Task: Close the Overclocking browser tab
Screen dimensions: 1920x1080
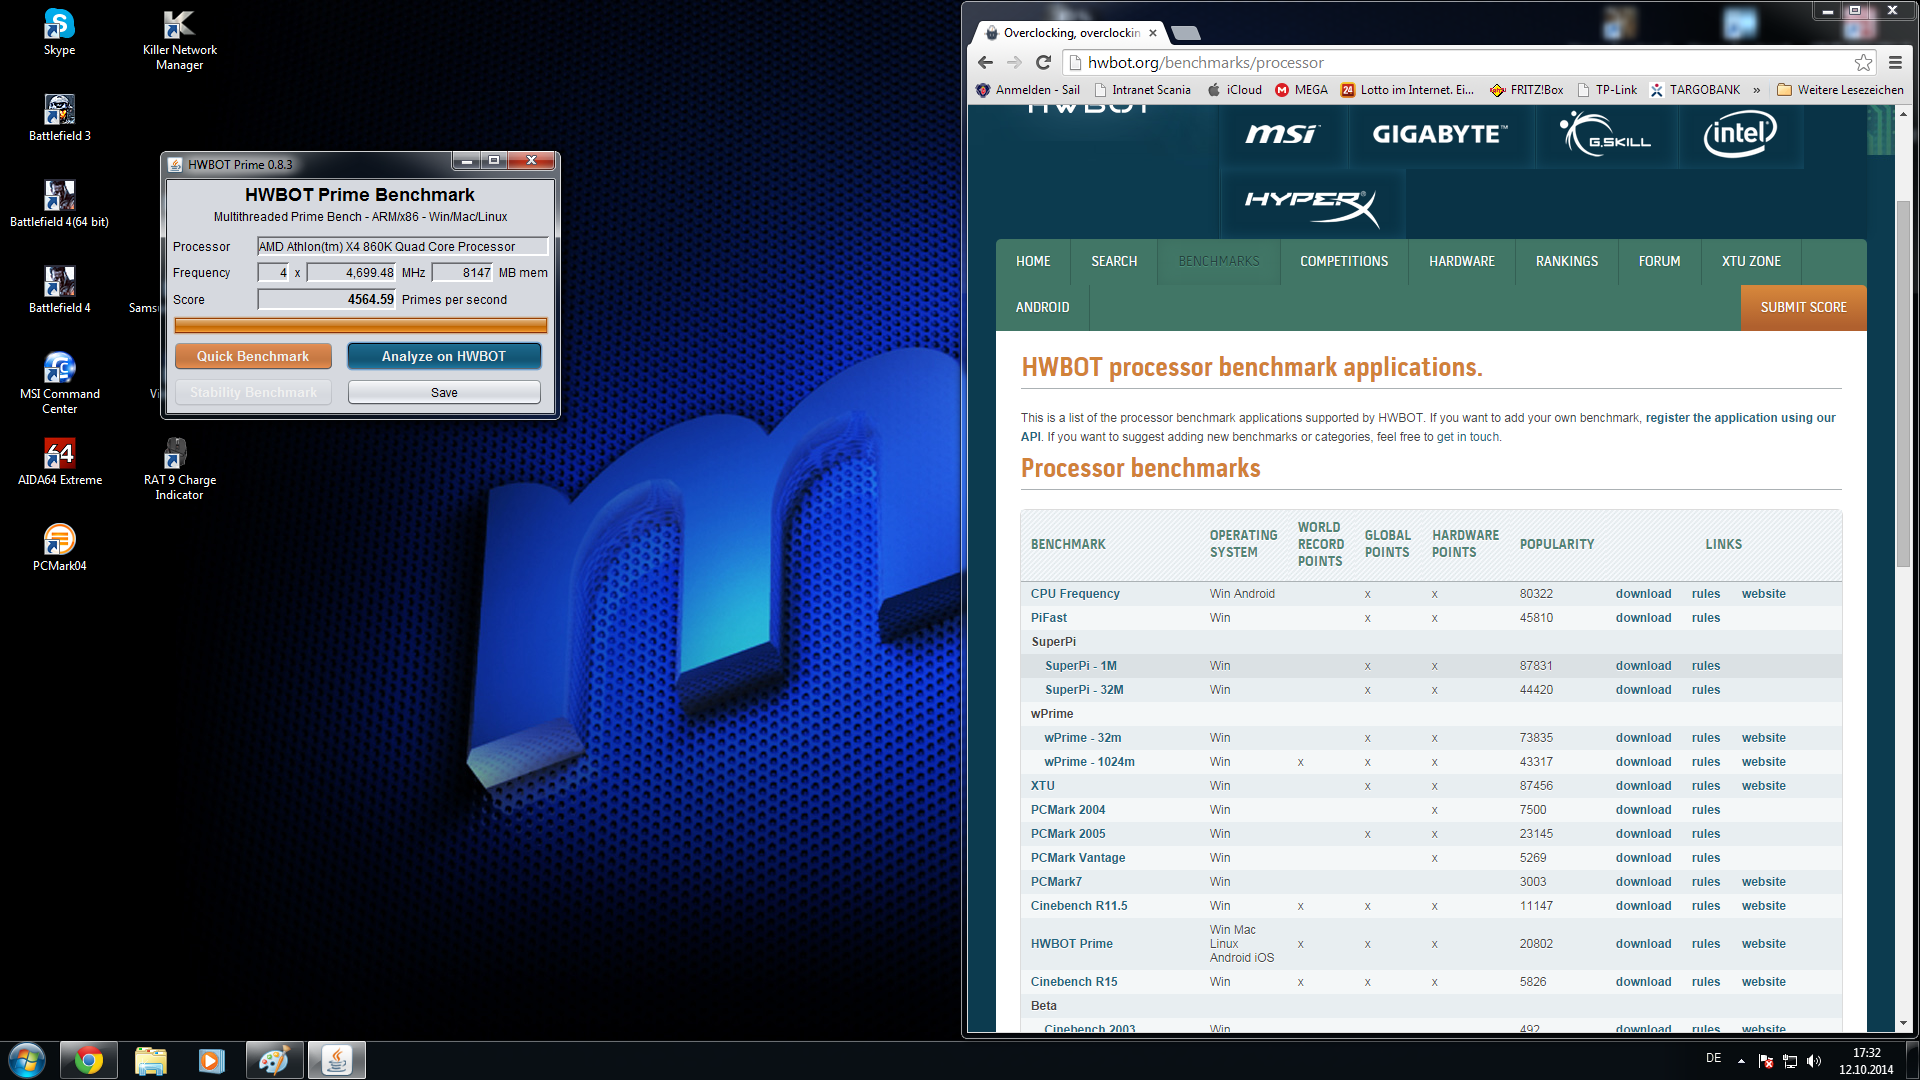Action: click(1153, 33)
